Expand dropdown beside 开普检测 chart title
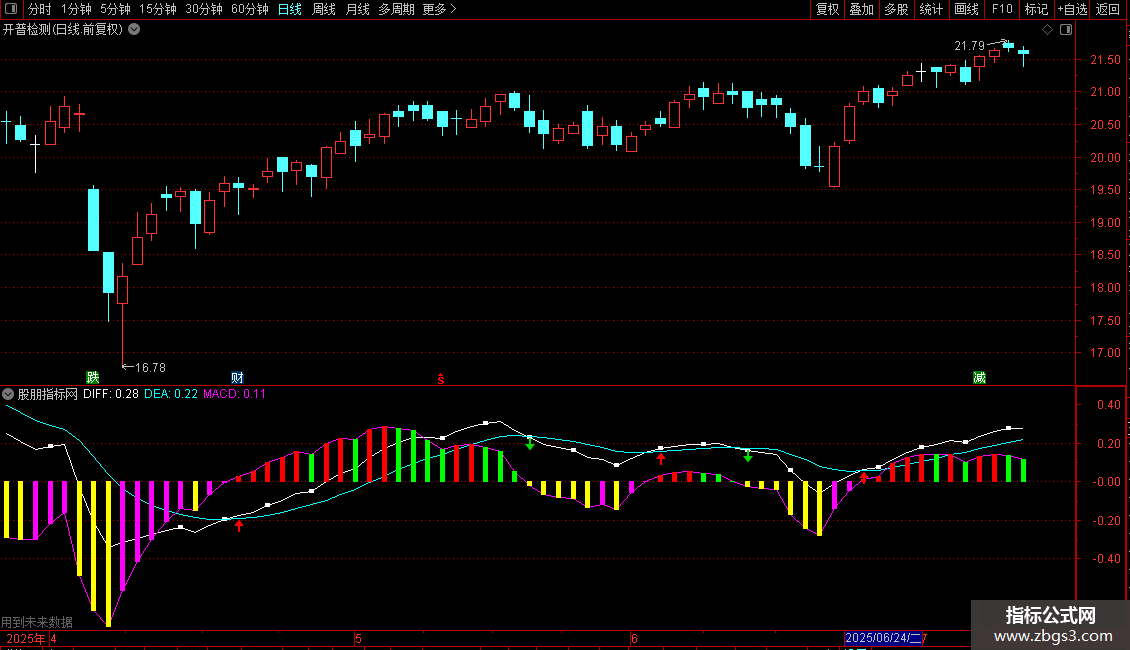 coord(134,29)
